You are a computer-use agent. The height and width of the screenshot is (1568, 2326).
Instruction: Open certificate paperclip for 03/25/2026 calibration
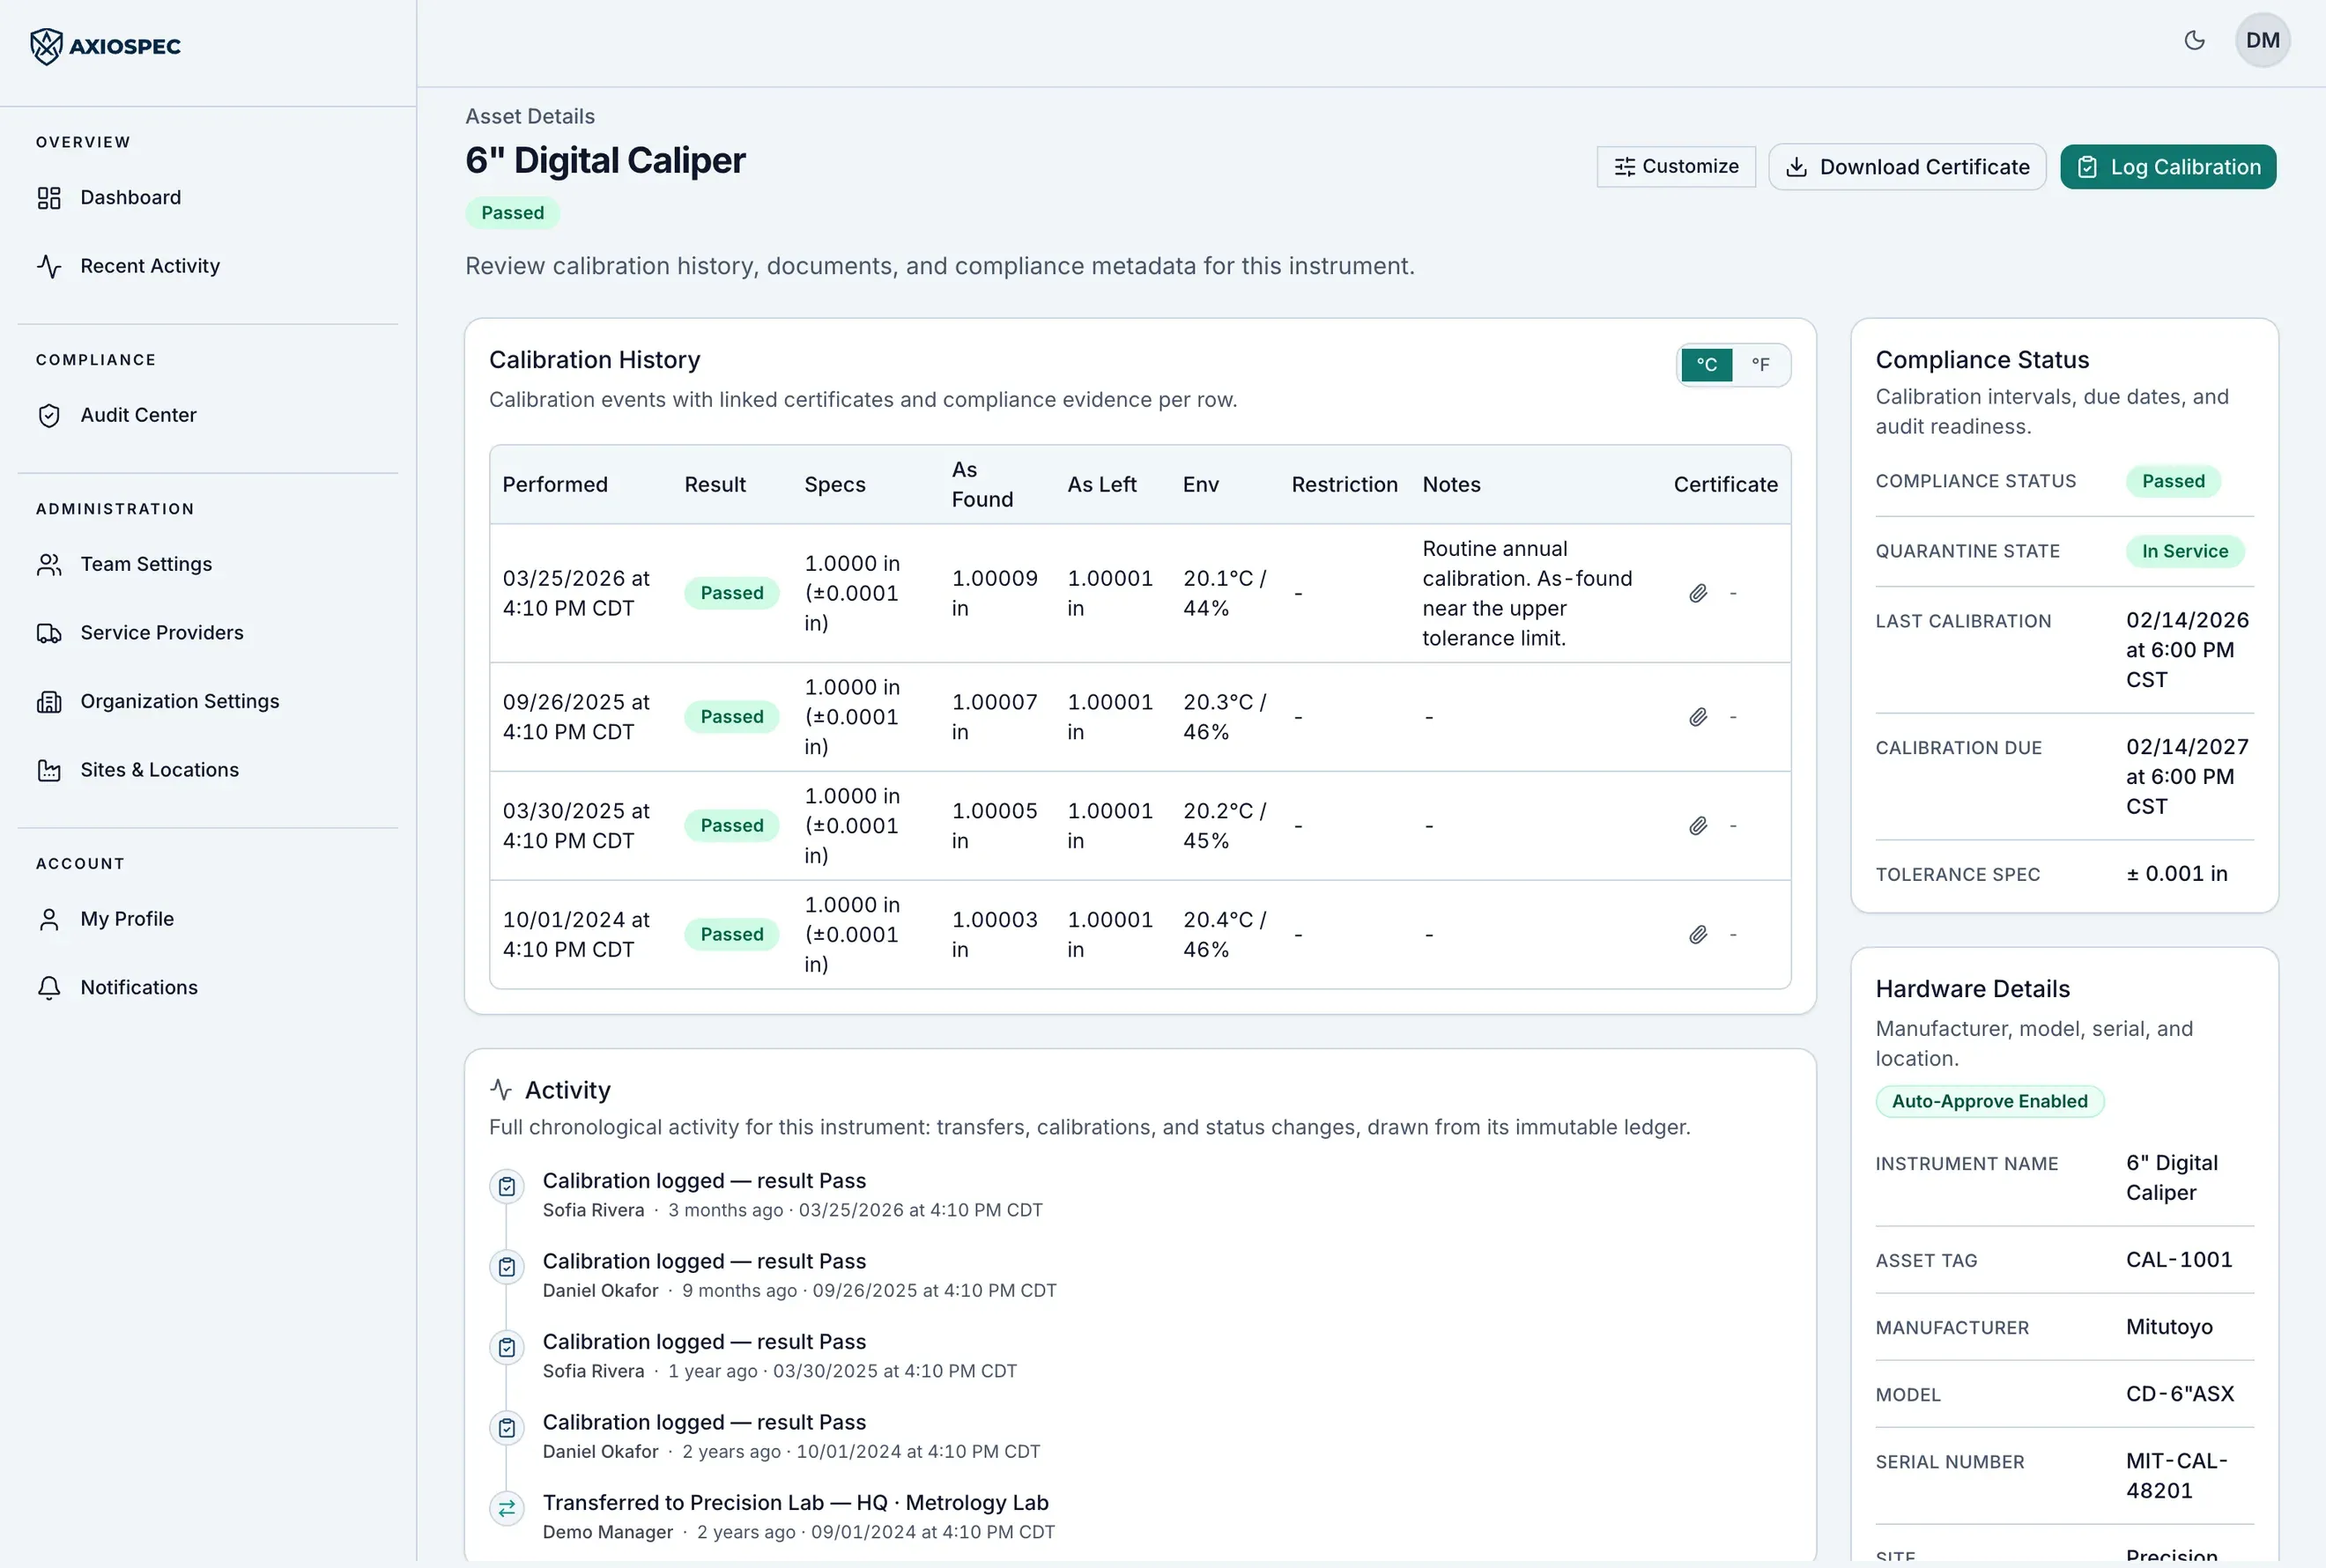(1698, 593)
